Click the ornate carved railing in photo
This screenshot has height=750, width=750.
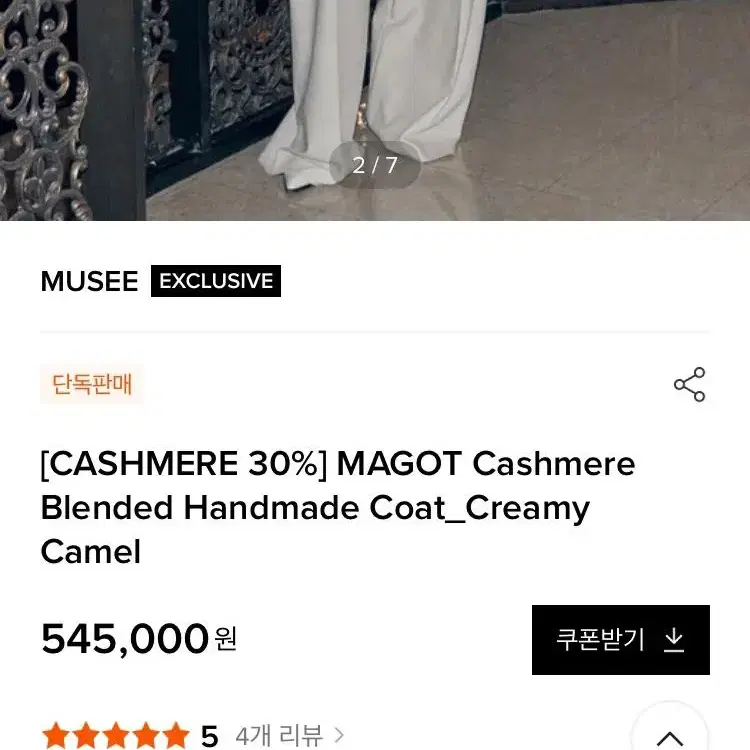tap(43, 110)
